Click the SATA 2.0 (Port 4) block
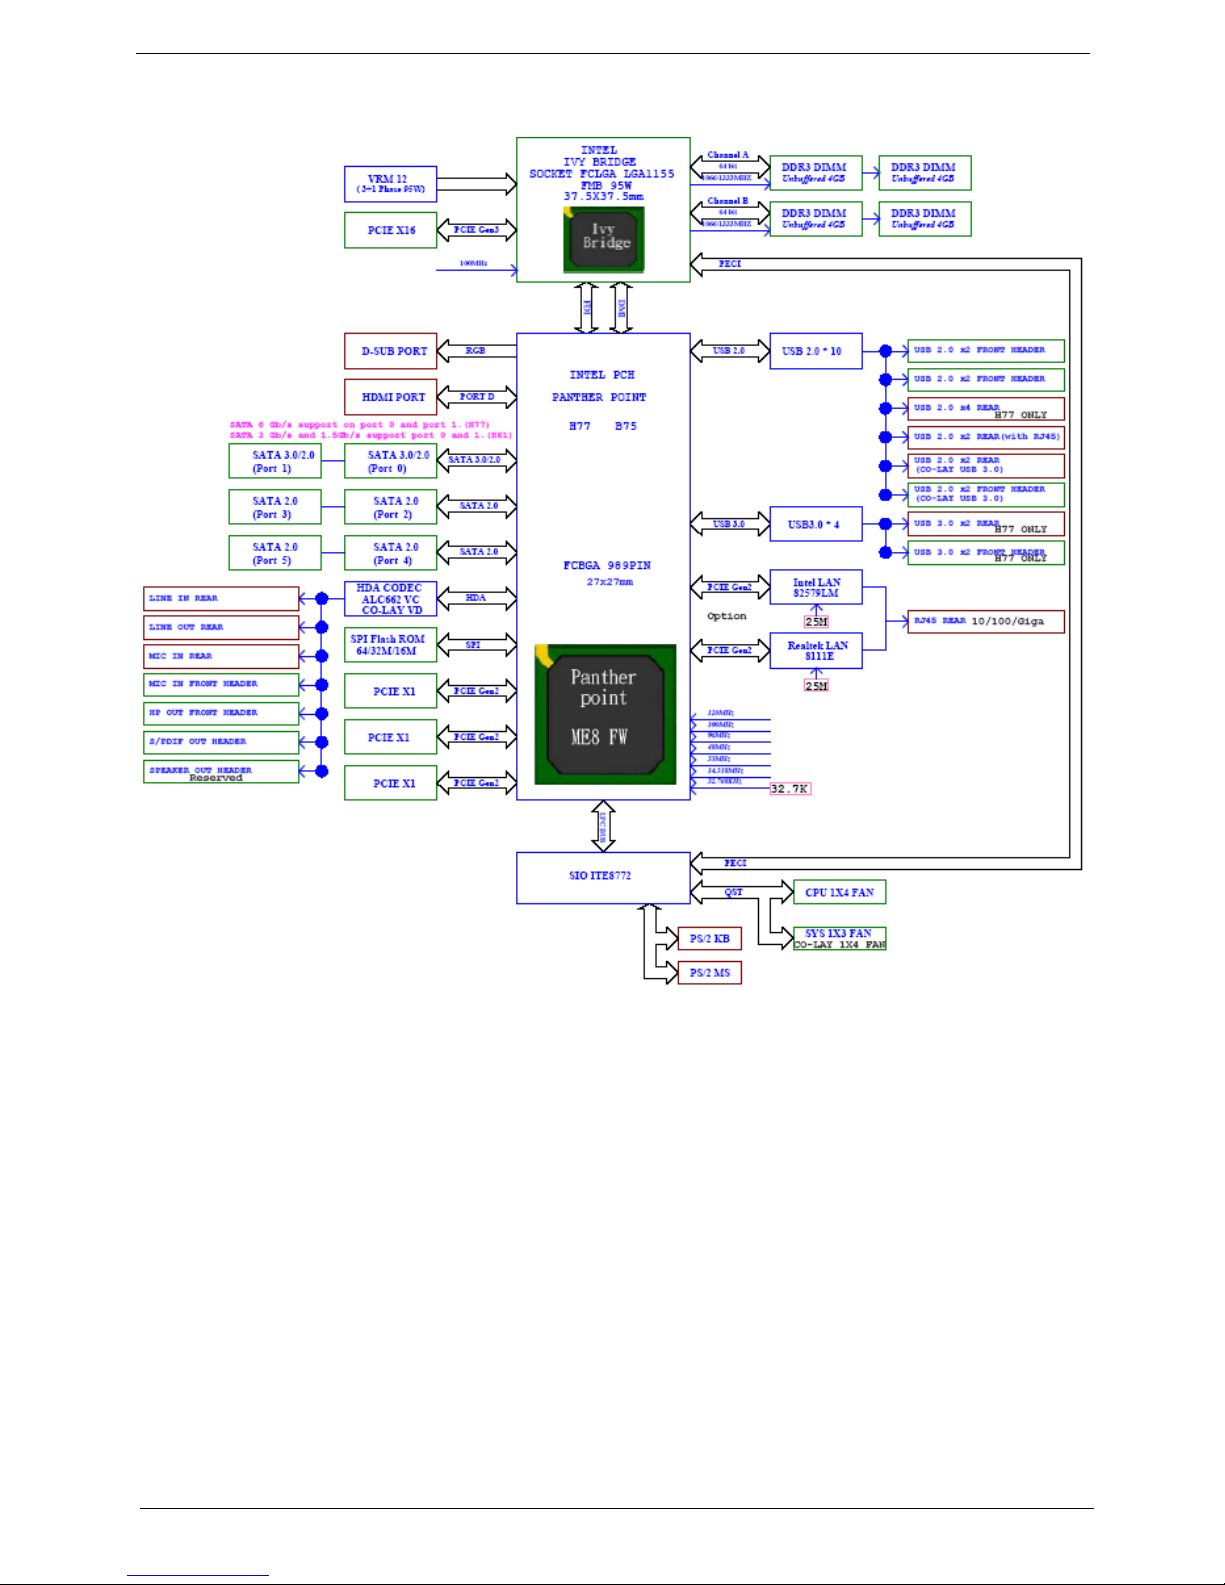1225x1585 pixels. (x=390, y=553)
